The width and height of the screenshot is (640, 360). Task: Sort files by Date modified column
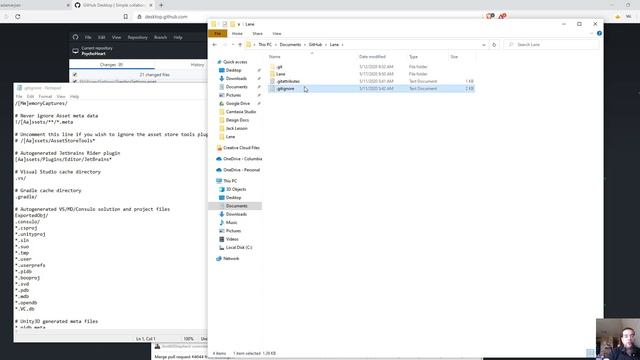[372, 57]
